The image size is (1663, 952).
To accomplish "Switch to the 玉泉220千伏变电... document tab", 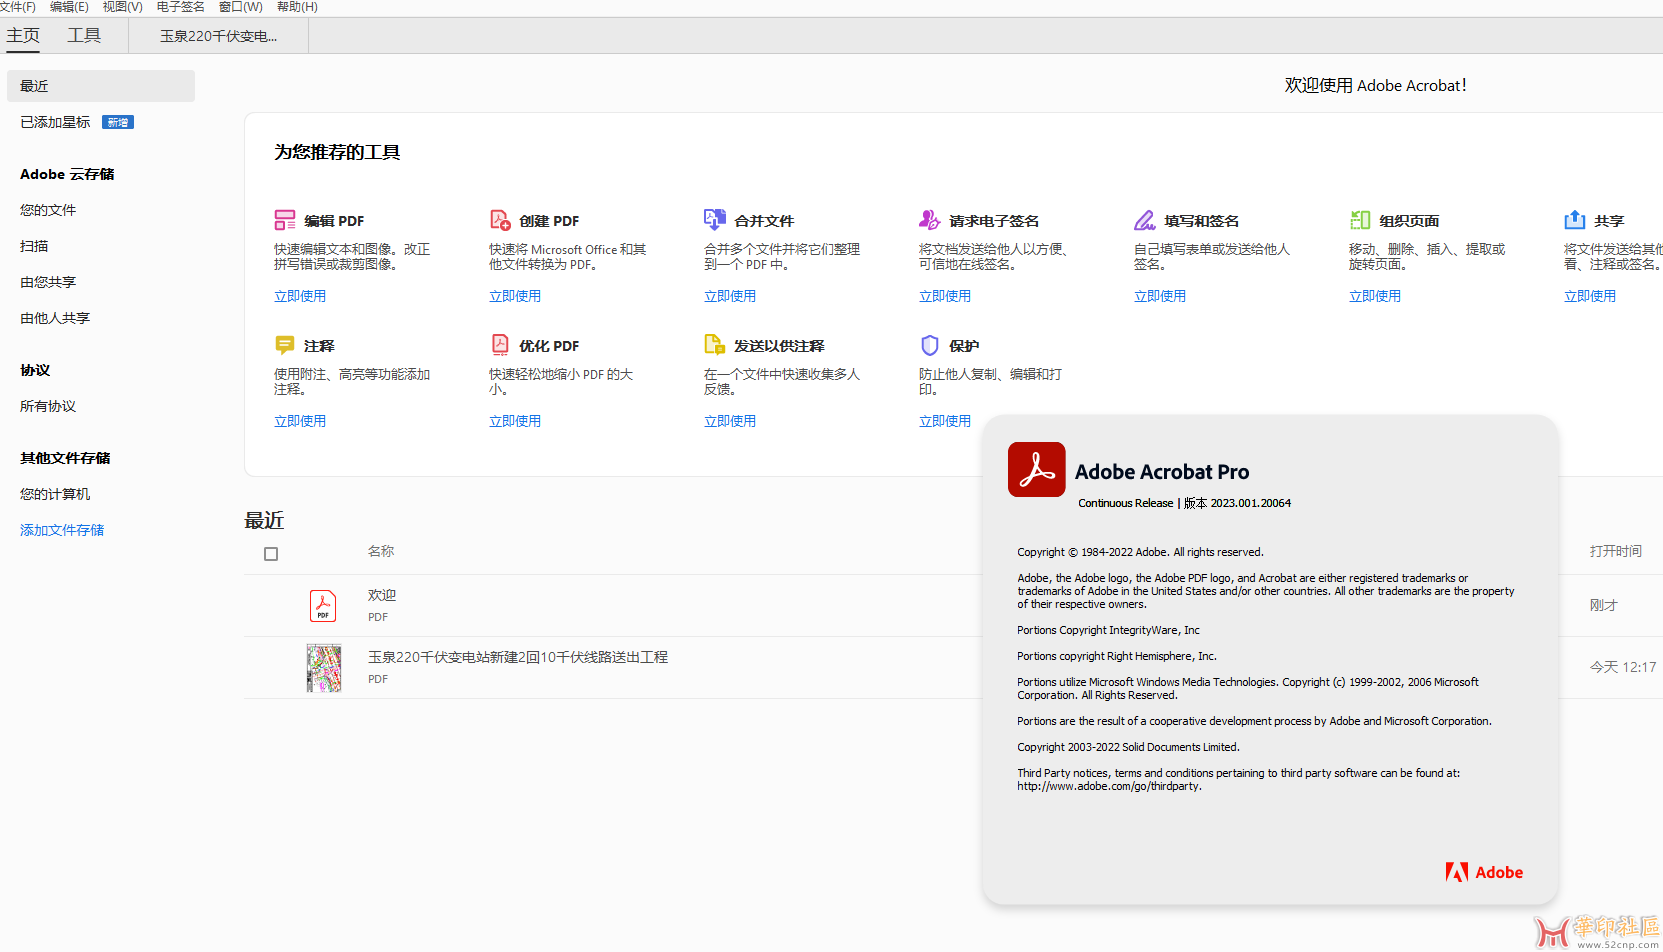I will 219,36.
